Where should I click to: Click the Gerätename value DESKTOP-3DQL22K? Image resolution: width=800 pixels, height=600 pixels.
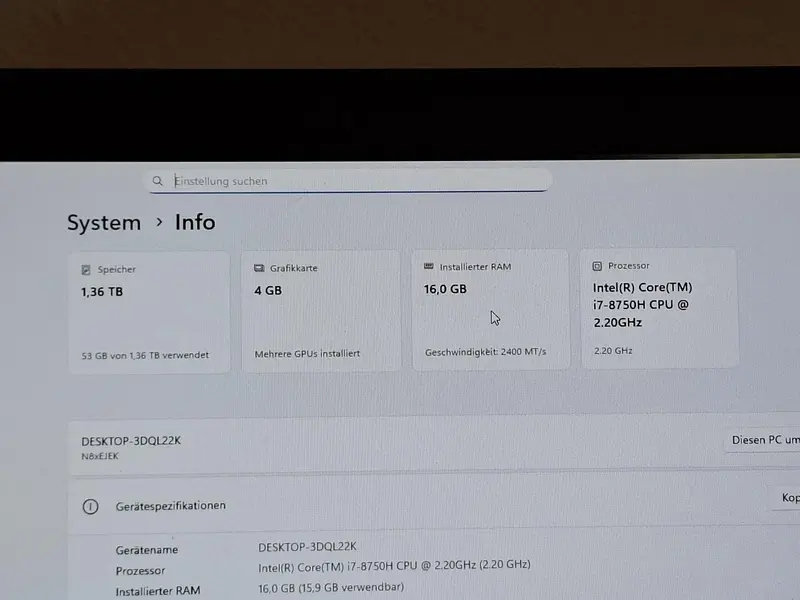pyautogui.click(x=307, y=547)
